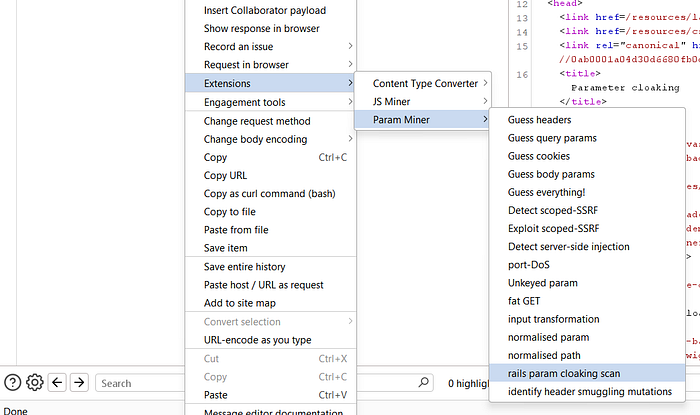Select Change request method
The image size is (700, 415).
pyautogui.click(x=271, y=121)
